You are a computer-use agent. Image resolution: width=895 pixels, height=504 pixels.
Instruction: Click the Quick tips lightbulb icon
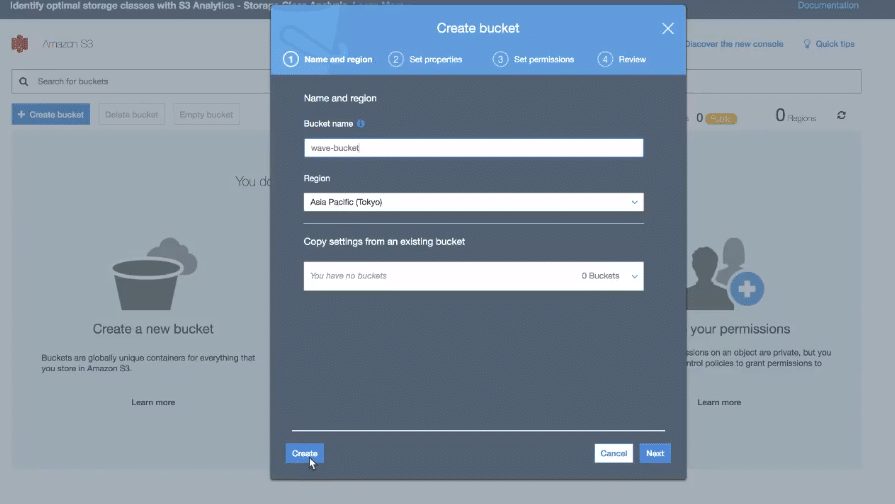click(x=807, y=44)
